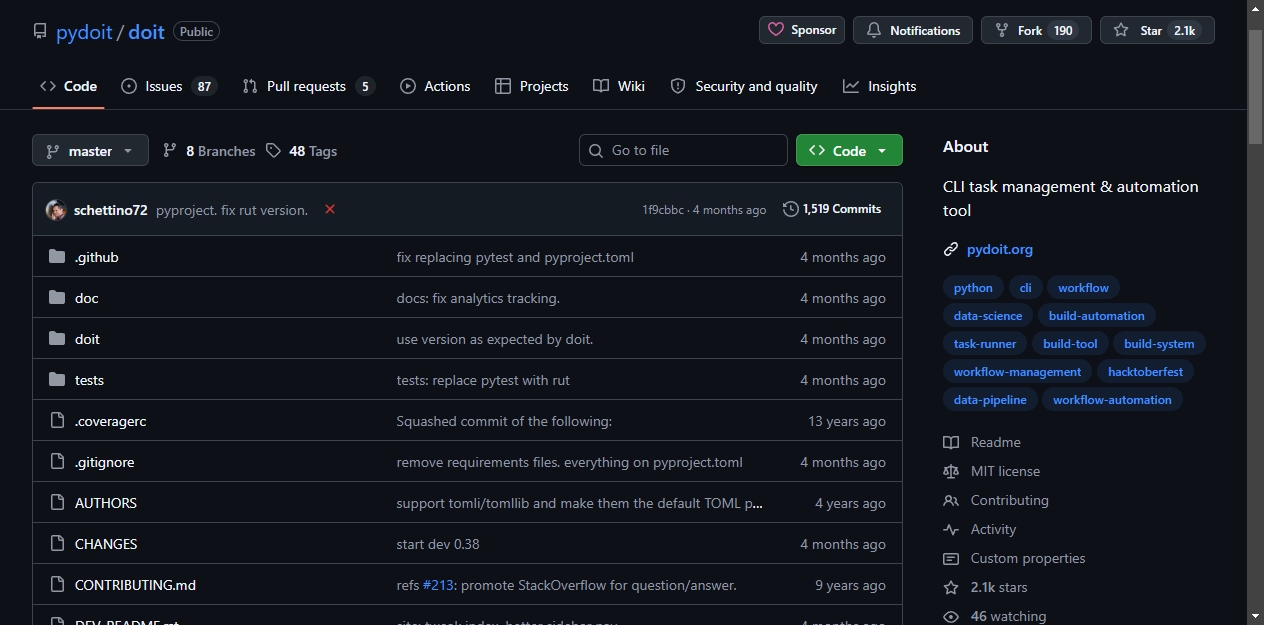Screen dimensions: 1264x625
Task: Open commit message 'tests: replace pytest with rut'
Action: point(483,380)
